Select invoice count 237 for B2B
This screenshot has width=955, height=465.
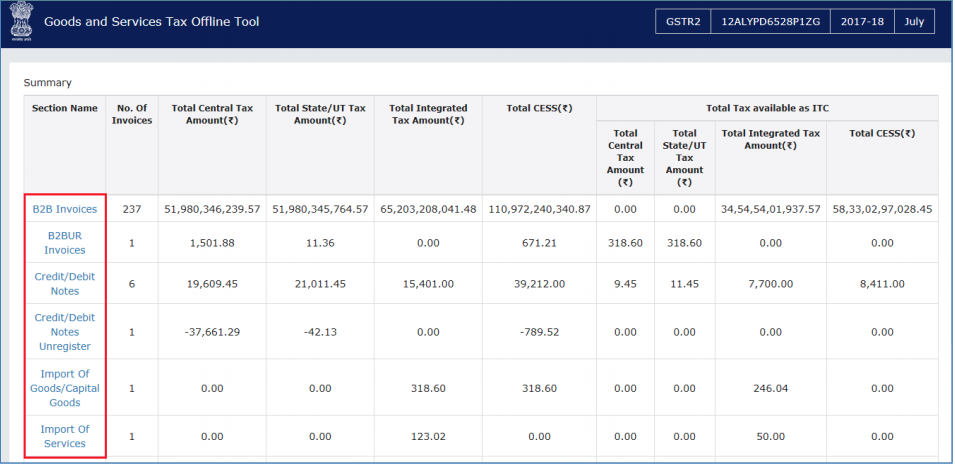(132, 209)
